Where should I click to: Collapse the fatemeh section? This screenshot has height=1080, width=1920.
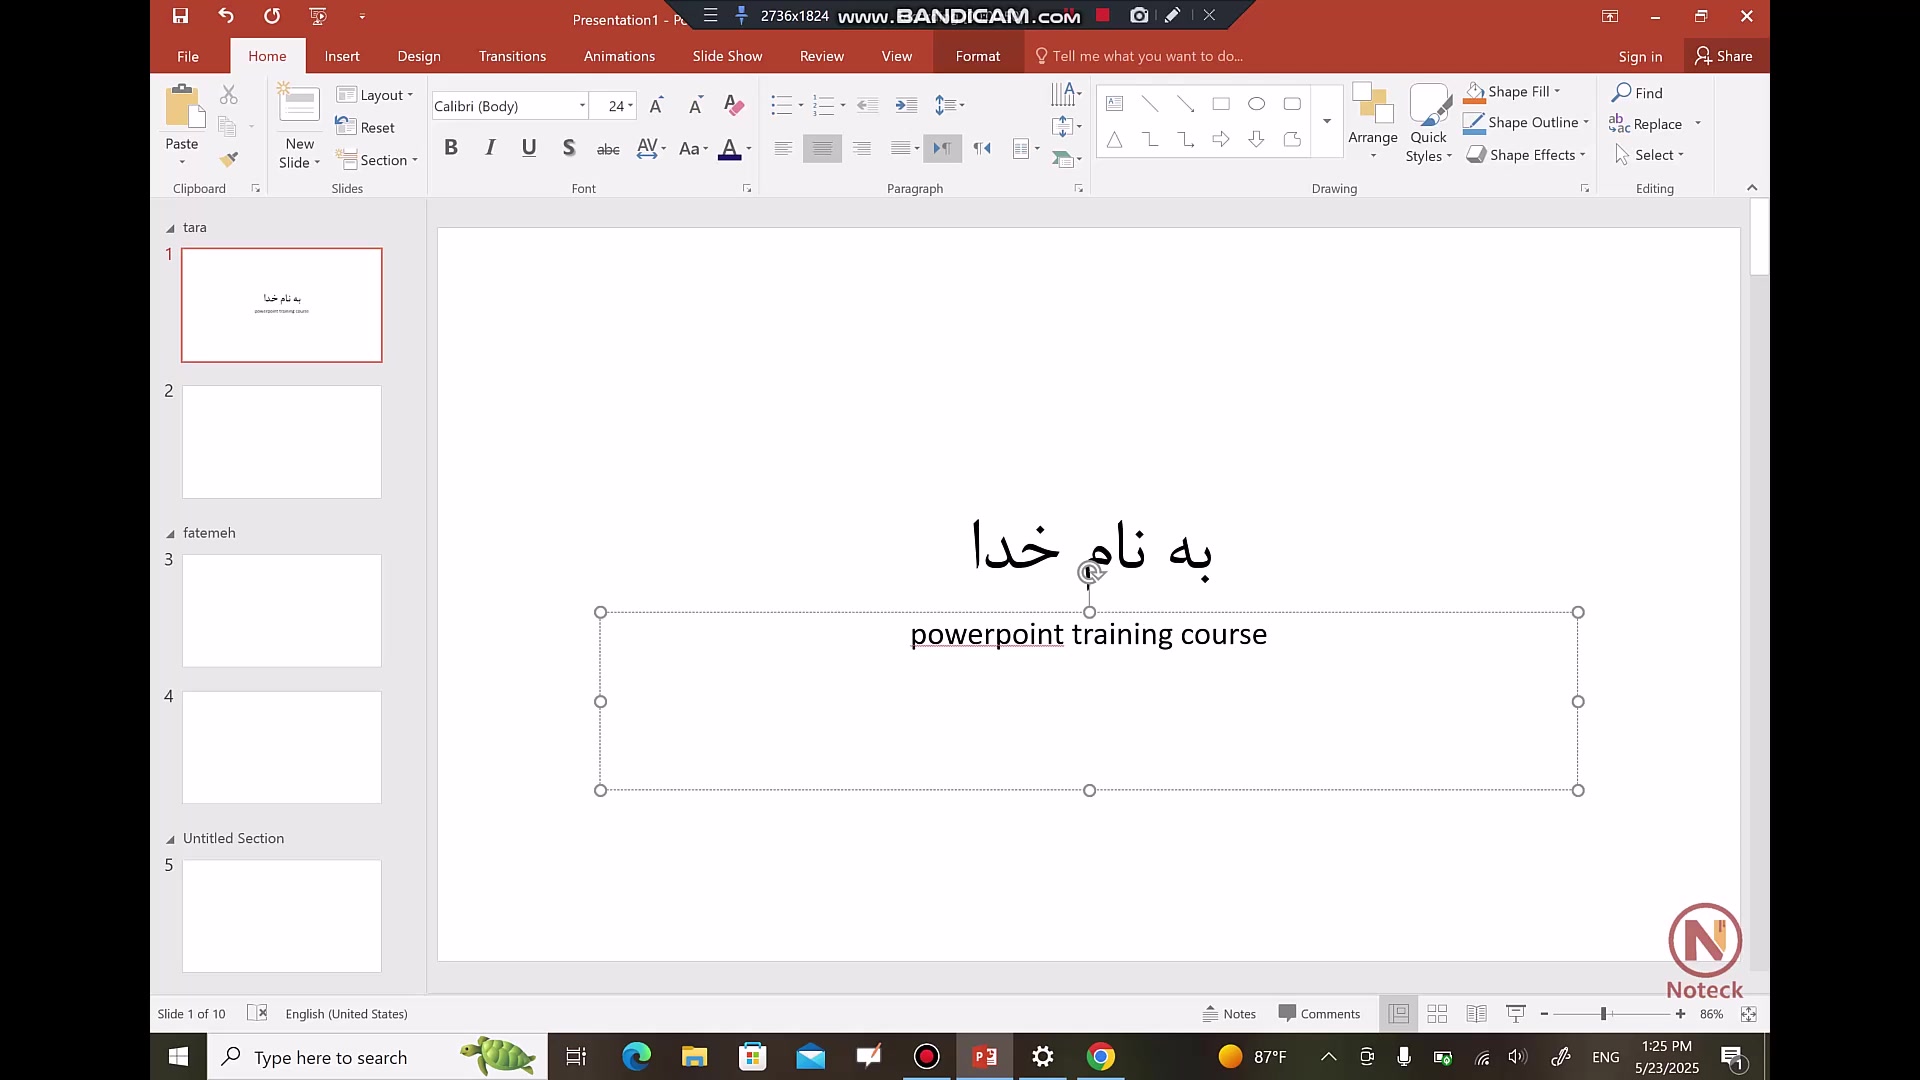point(170,534)
